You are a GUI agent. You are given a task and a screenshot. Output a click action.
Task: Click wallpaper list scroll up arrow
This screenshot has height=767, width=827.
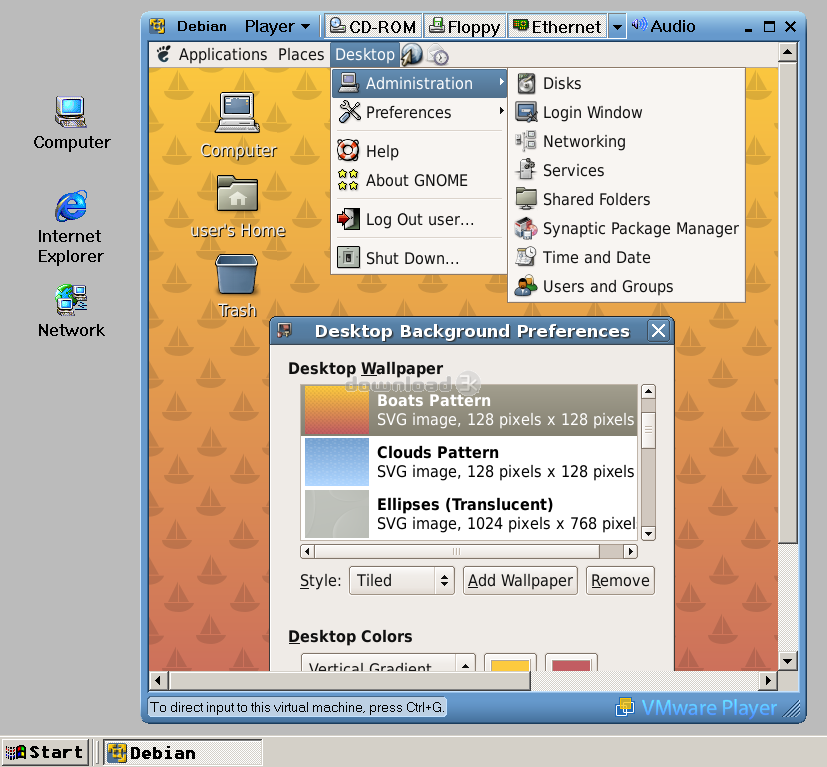648,391
